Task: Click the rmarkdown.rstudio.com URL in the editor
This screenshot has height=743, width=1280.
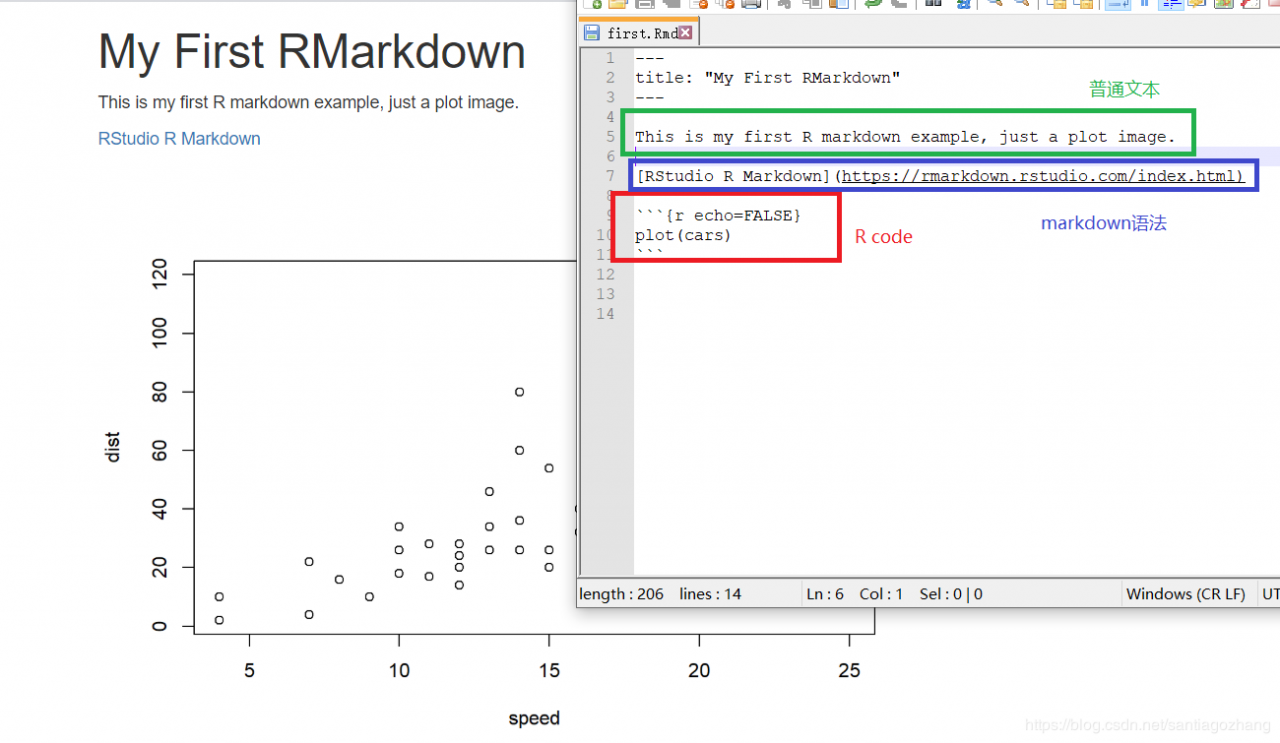Action: pyautogui.click(x=1040, y=176)
